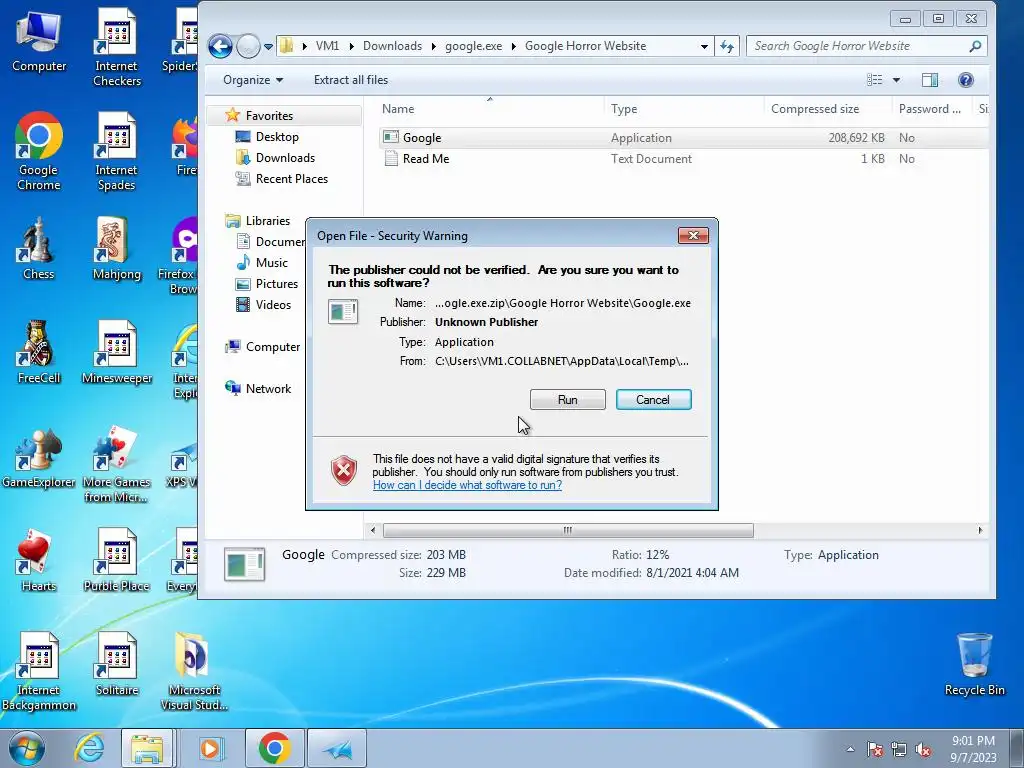This screenshot has height=768, width=1024.
Task: Open Desktop in the Favorites list
Action: click(277, 136)
